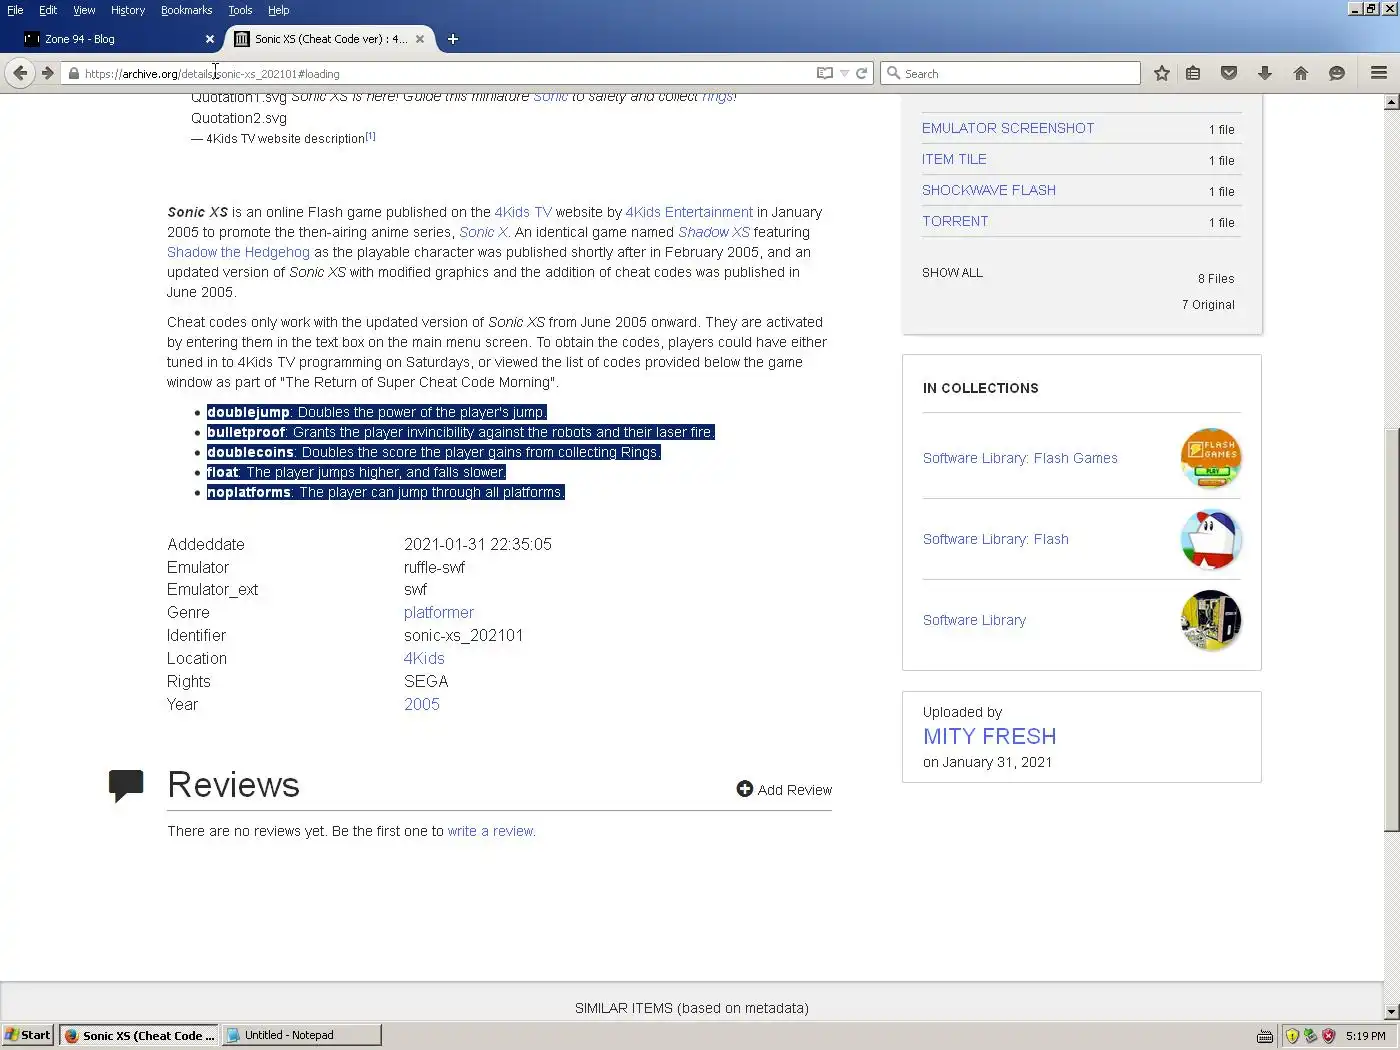Open a new tab with plus button
This screenshot has height=1050, width=1400.
coord(452,39)
